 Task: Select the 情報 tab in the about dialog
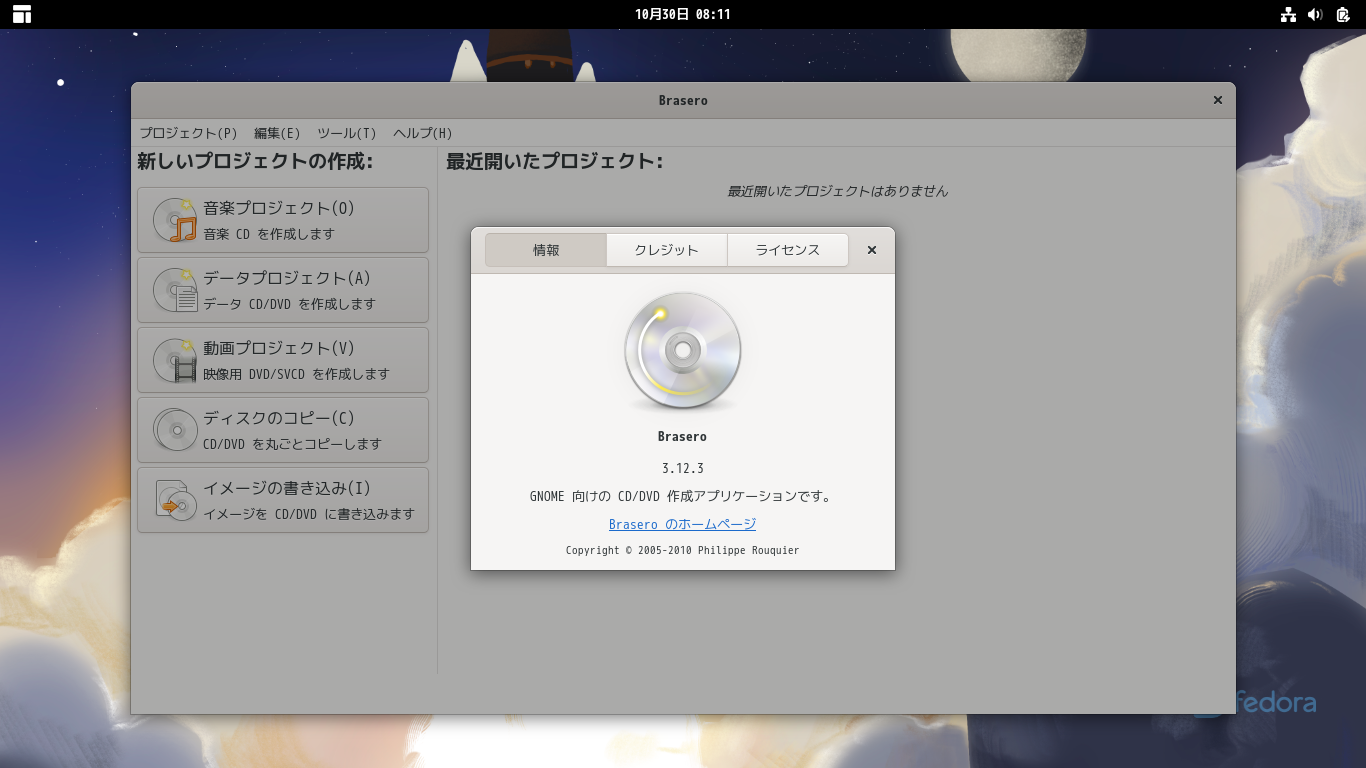tap(546, 250)
